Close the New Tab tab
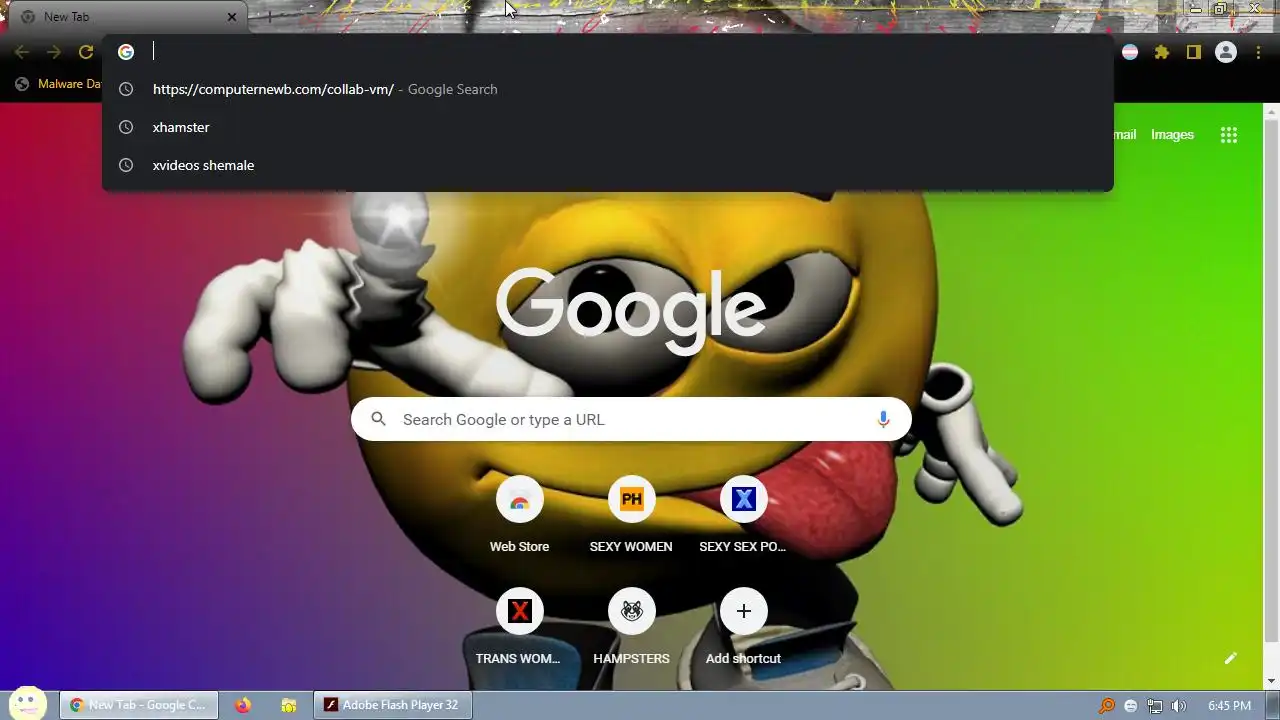Screen dimensions: 1280x720 tap(232, 17)
